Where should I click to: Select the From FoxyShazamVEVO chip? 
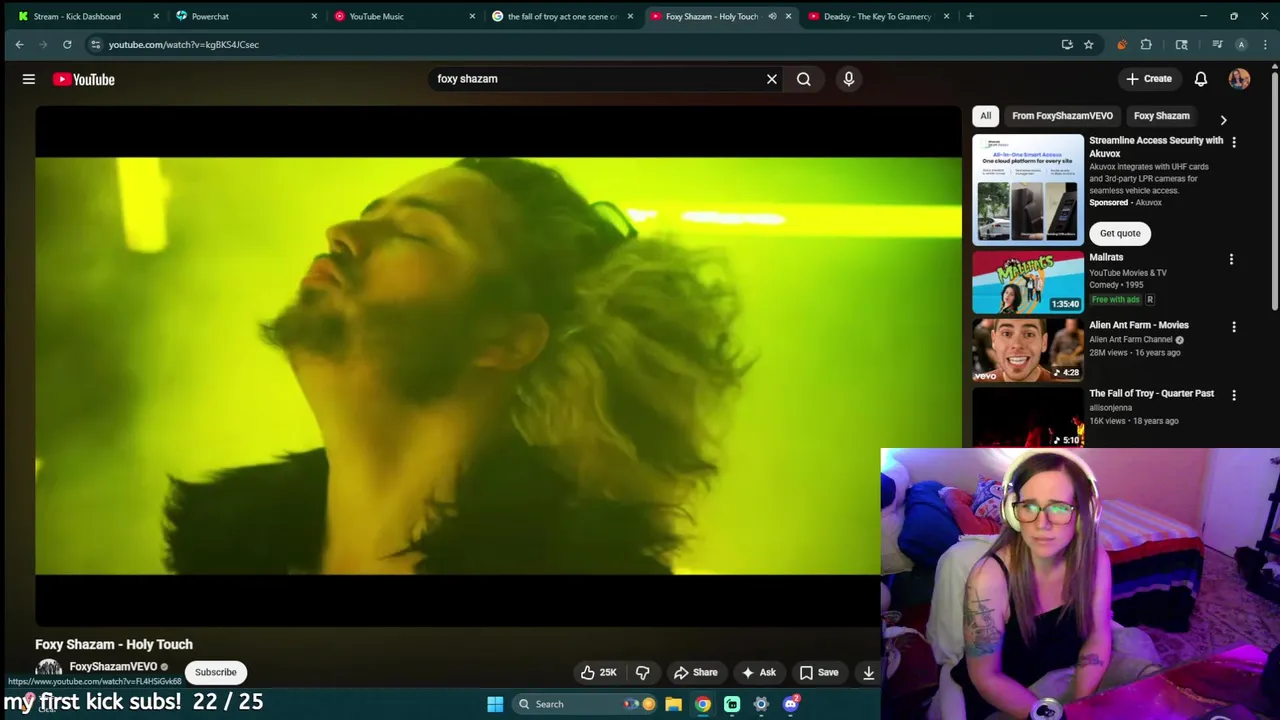(x=1062, y=116)
